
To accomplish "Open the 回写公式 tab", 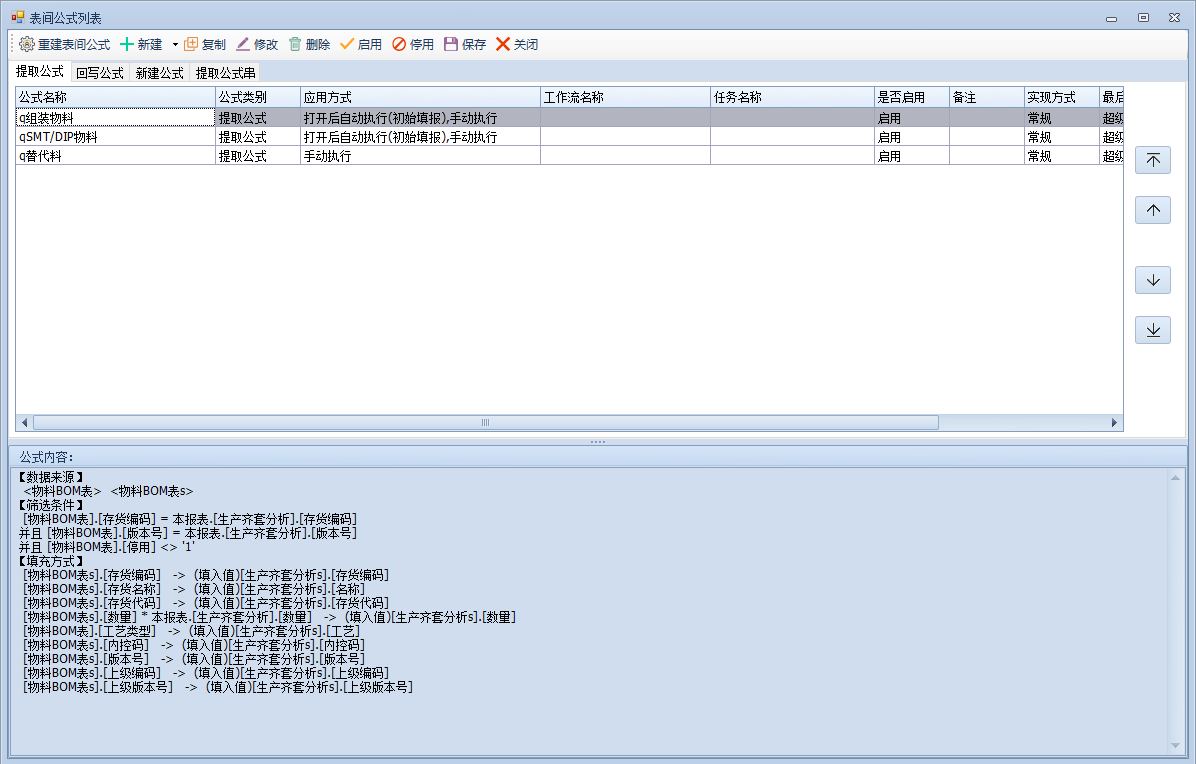I will [x=100, y=73].
